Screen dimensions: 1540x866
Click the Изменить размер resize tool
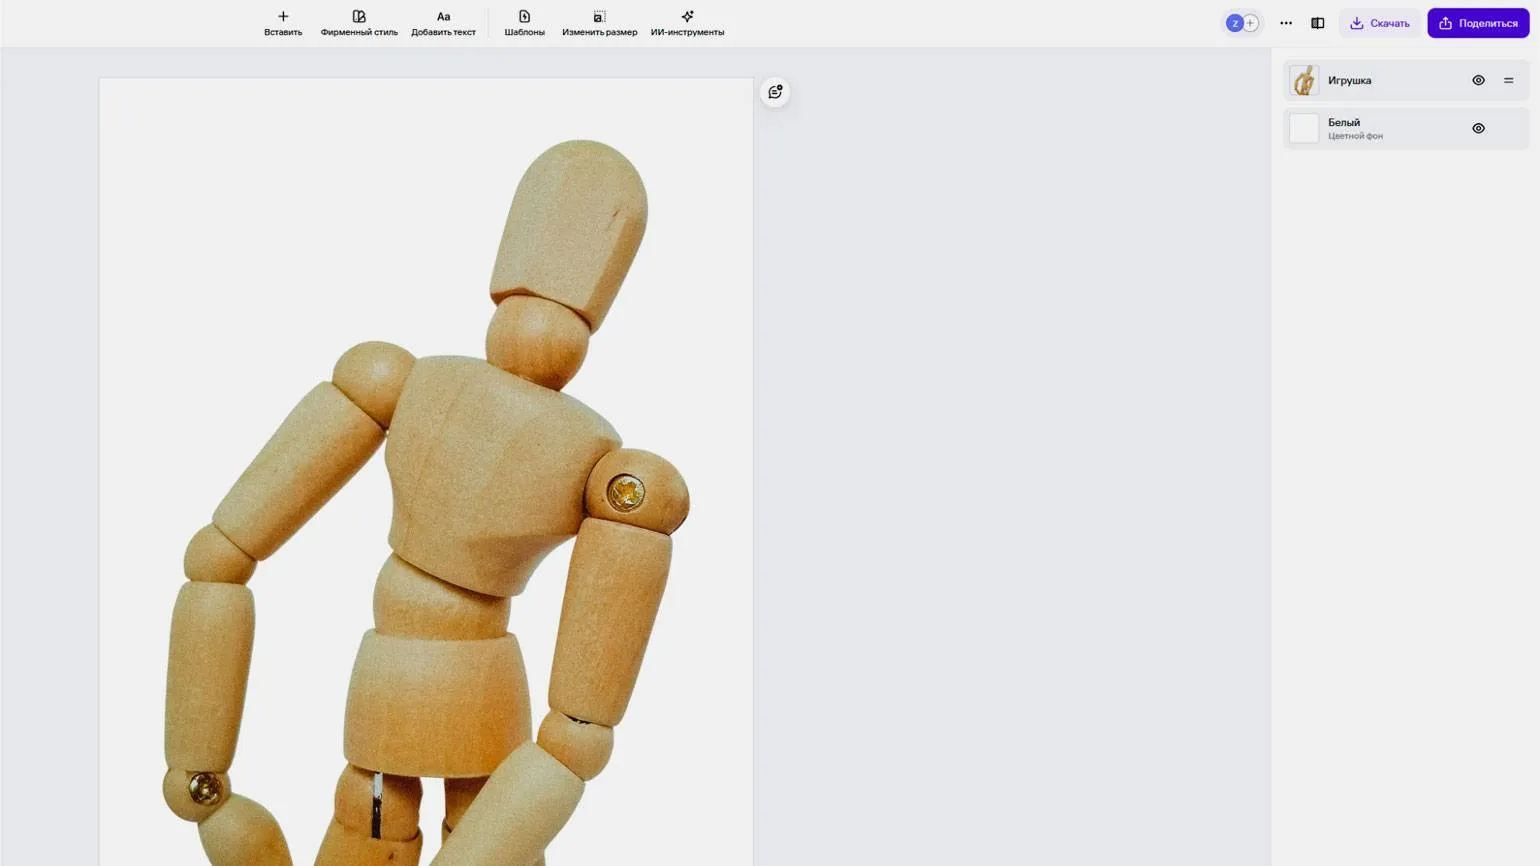(599, 17)
